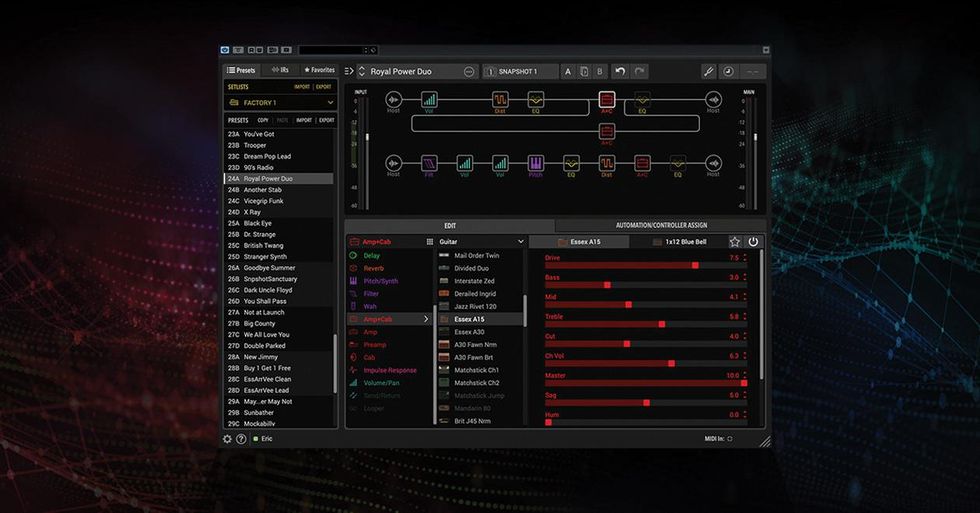Open the wrench preferences tool

pyautogui.click(x=708, y=71)
